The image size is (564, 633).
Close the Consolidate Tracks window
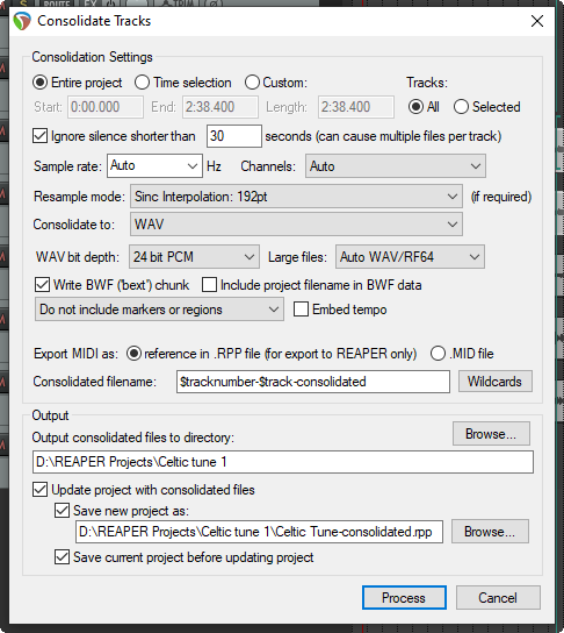click(x=537, y=21)
